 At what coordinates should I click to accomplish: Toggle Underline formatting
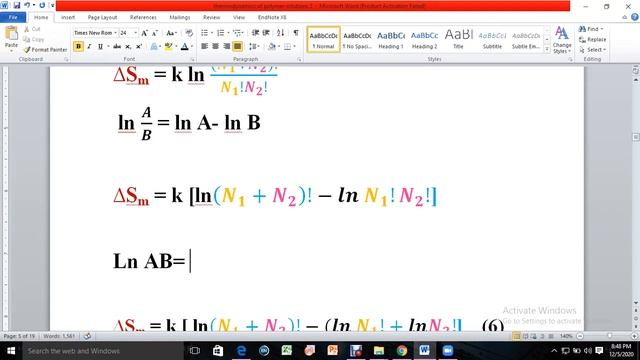point(100,47)
